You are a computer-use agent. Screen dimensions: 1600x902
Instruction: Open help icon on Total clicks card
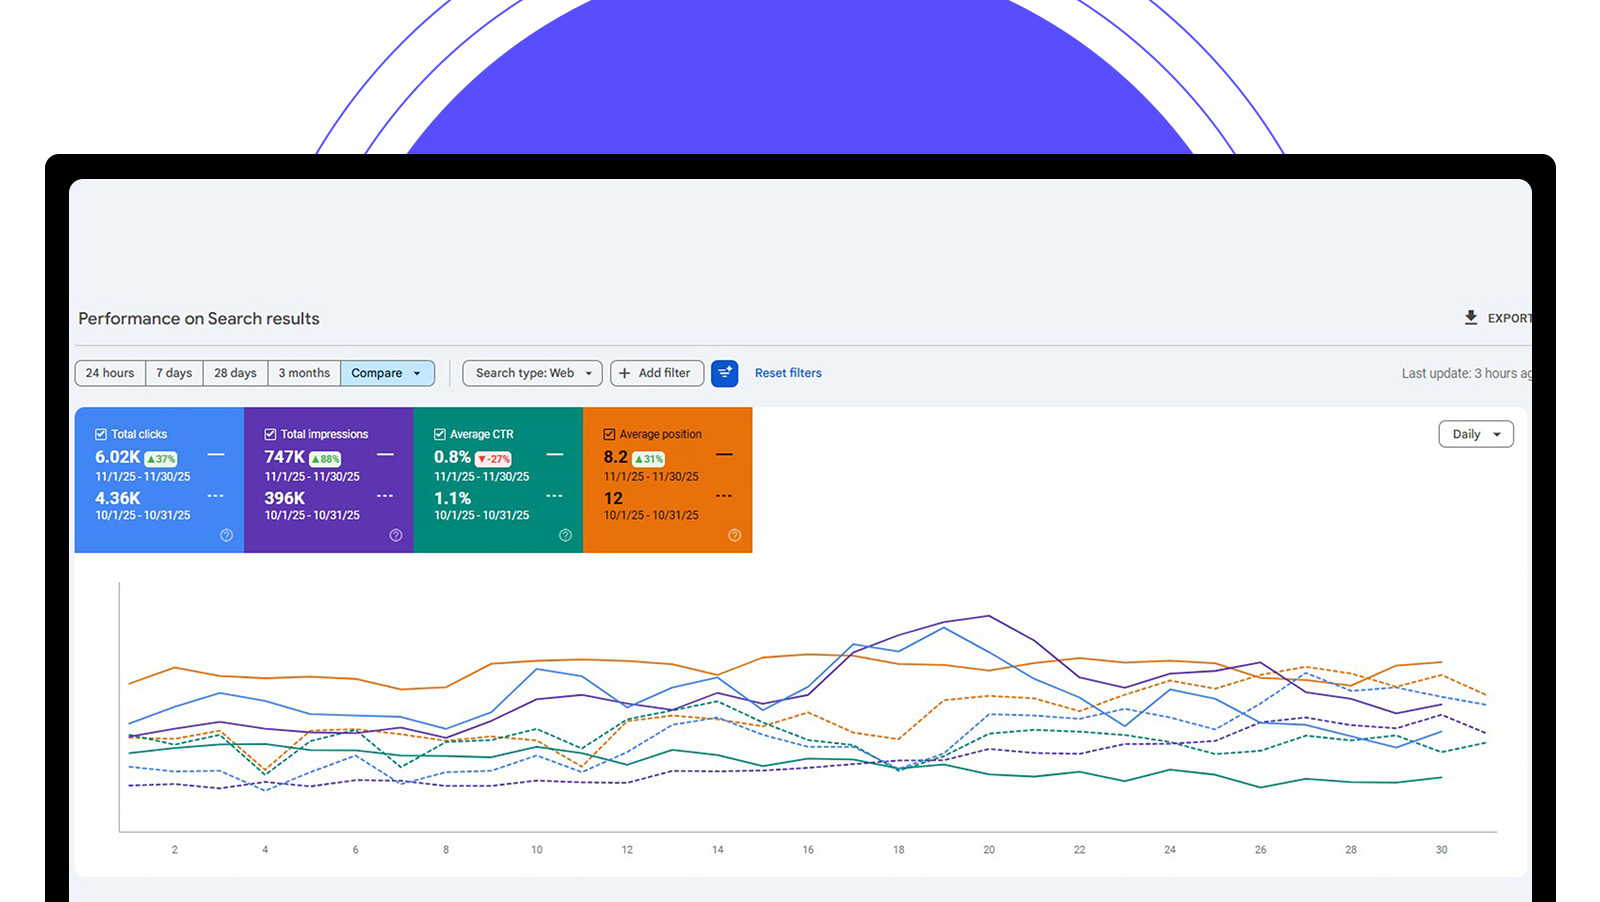point(226,535)
